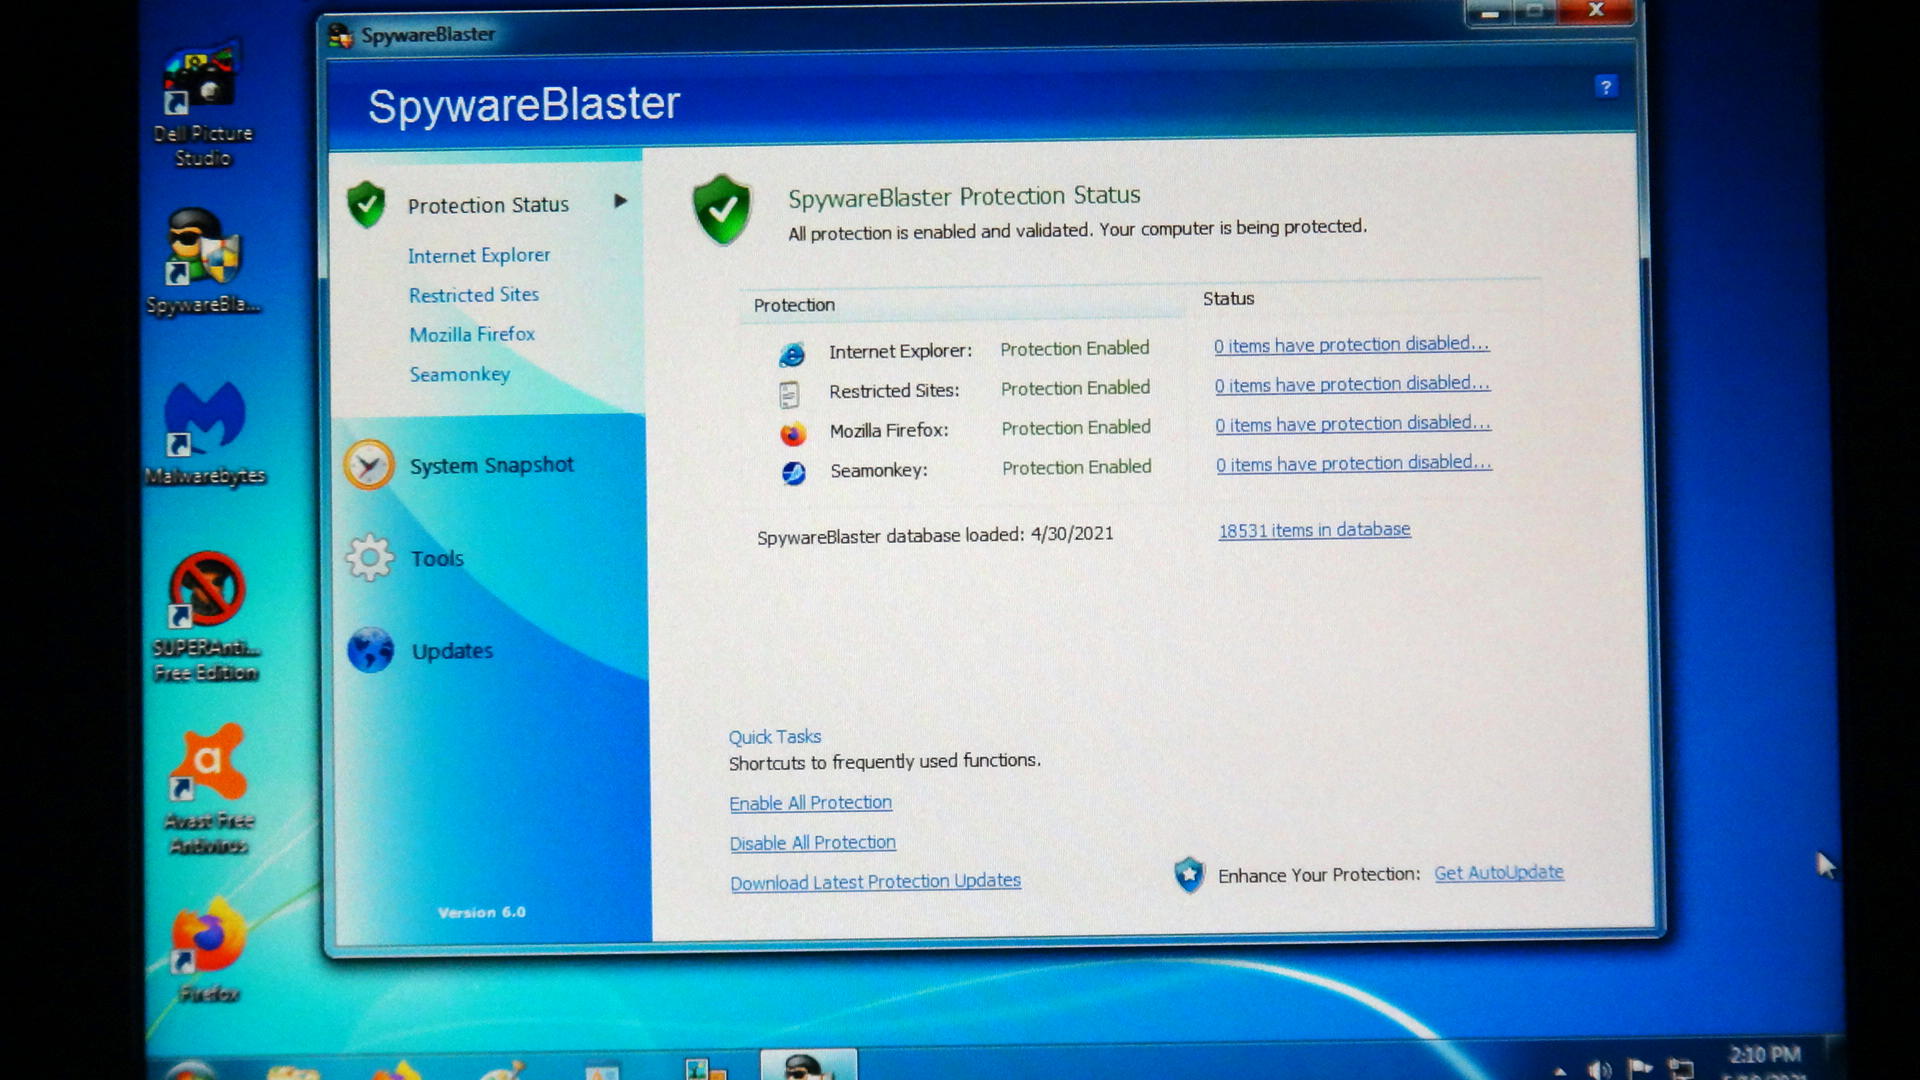Viewport: 1920px width, 1080px height.
Task: Show hidden tray icons arrow
Action: [x=1560, y=1072]
